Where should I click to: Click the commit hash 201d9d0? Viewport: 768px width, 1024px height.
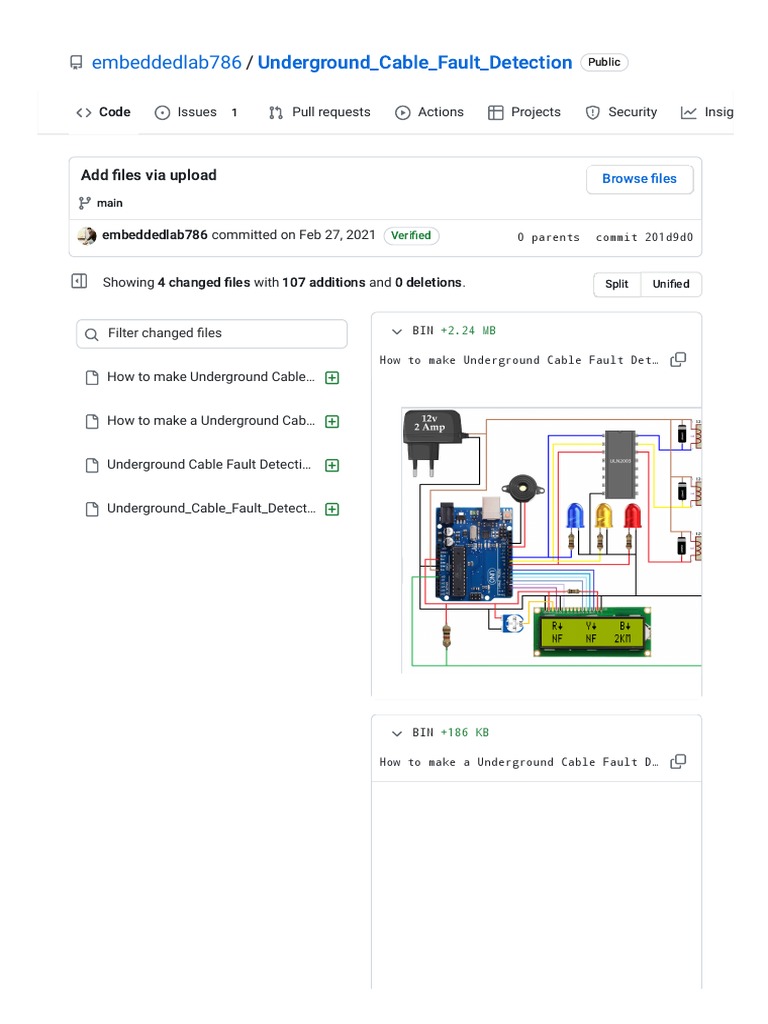pyautogui.click(x=669, y=237)
